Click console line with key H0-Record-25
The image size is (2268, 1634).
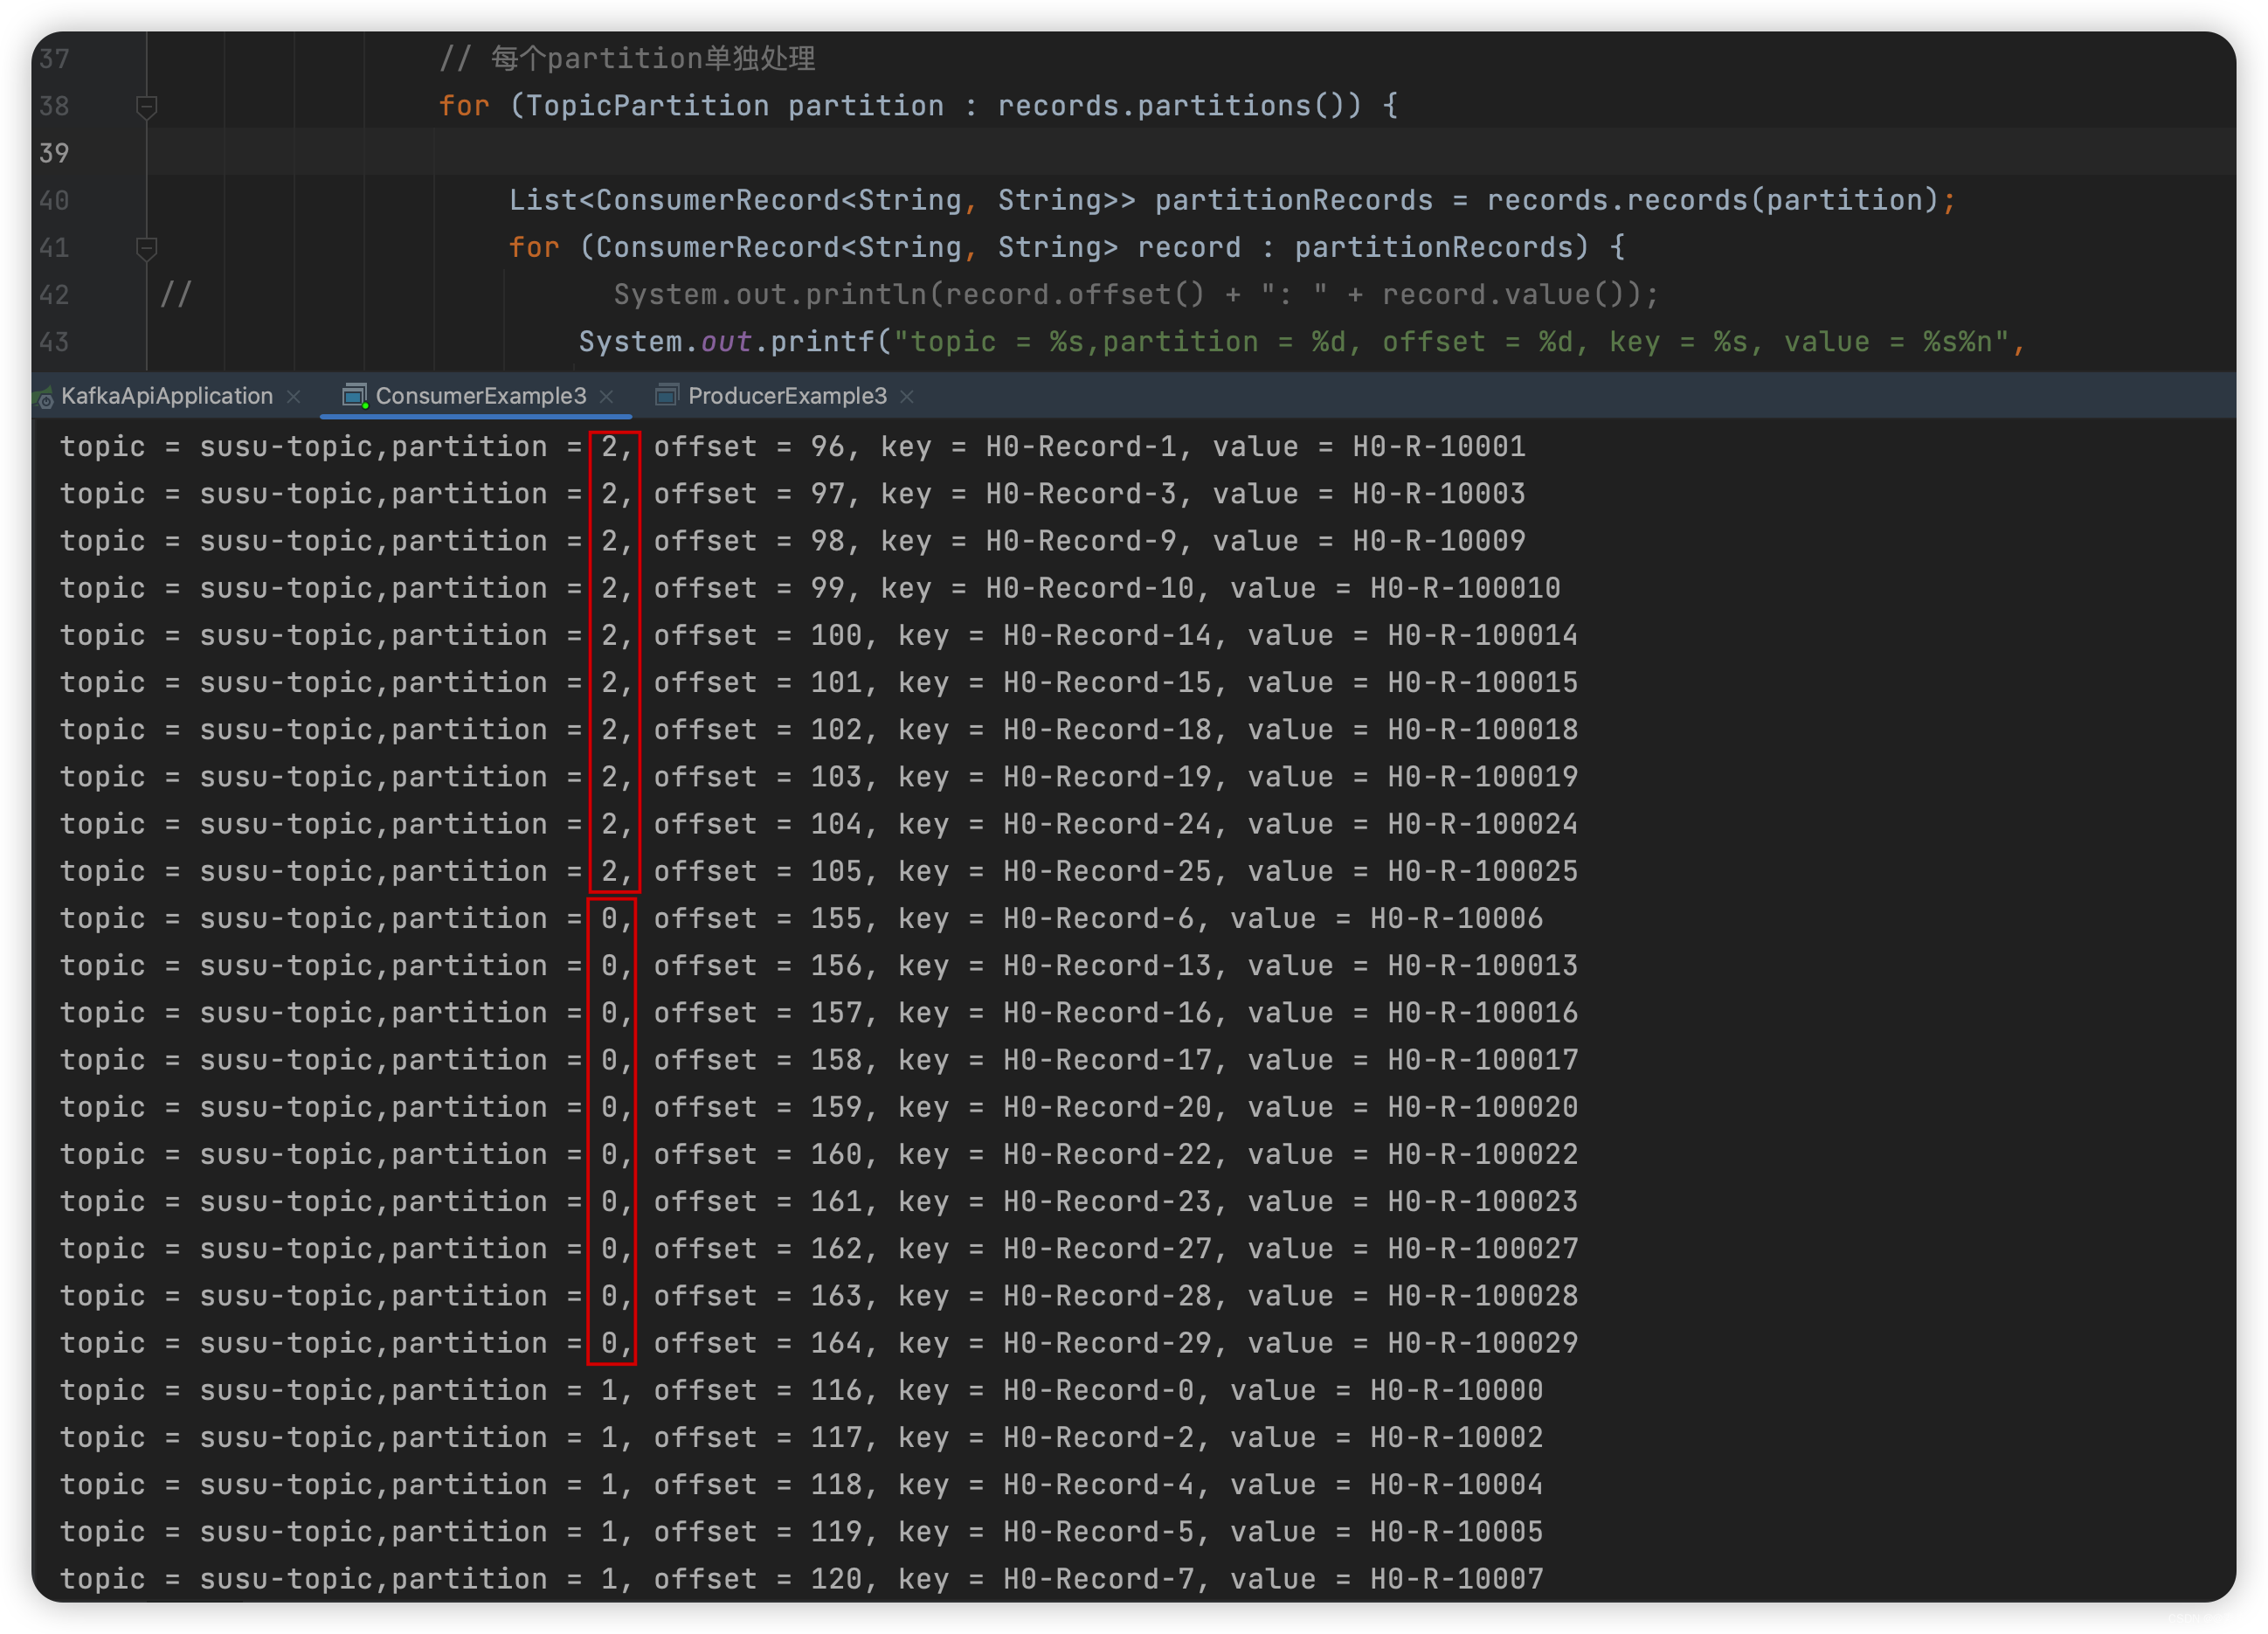[819, 871]
